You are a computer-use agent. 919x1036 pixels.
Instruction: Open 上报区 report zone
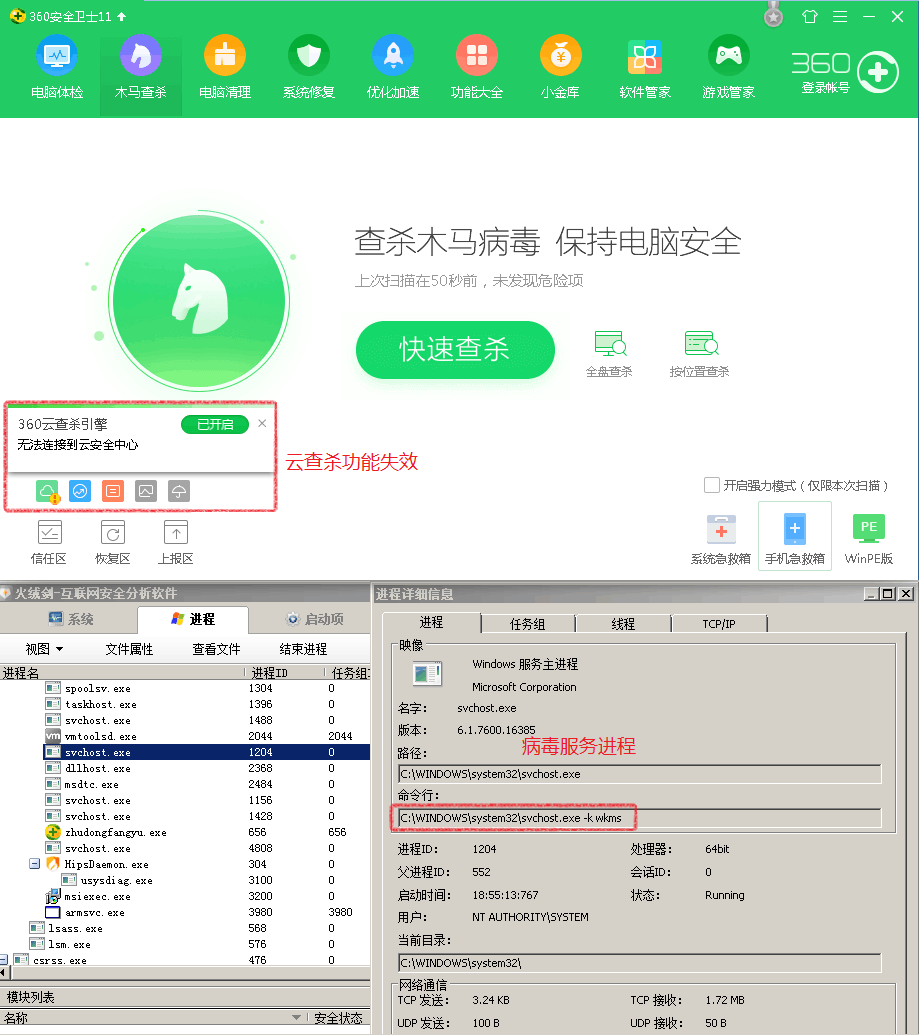click(x=176, y=542)
